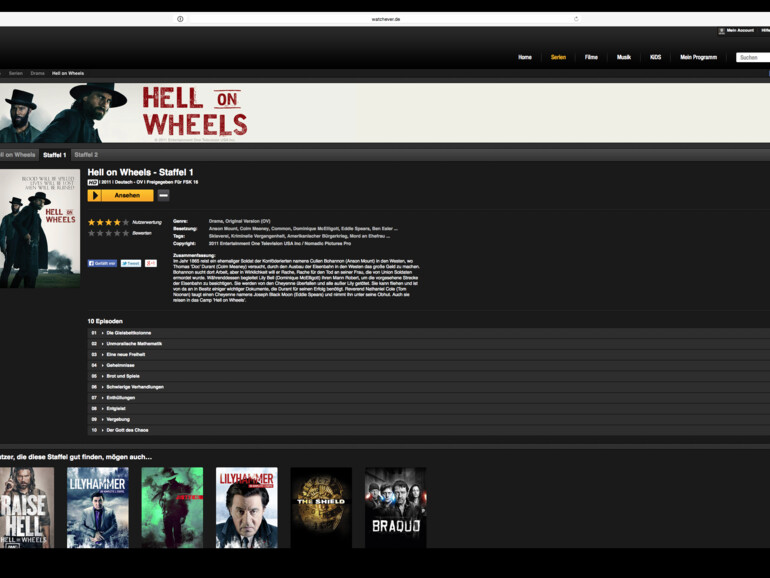770x578 pixels.
Task: Click the copyright line 2011 Entertainment One
Action: (x=280, y=244)
